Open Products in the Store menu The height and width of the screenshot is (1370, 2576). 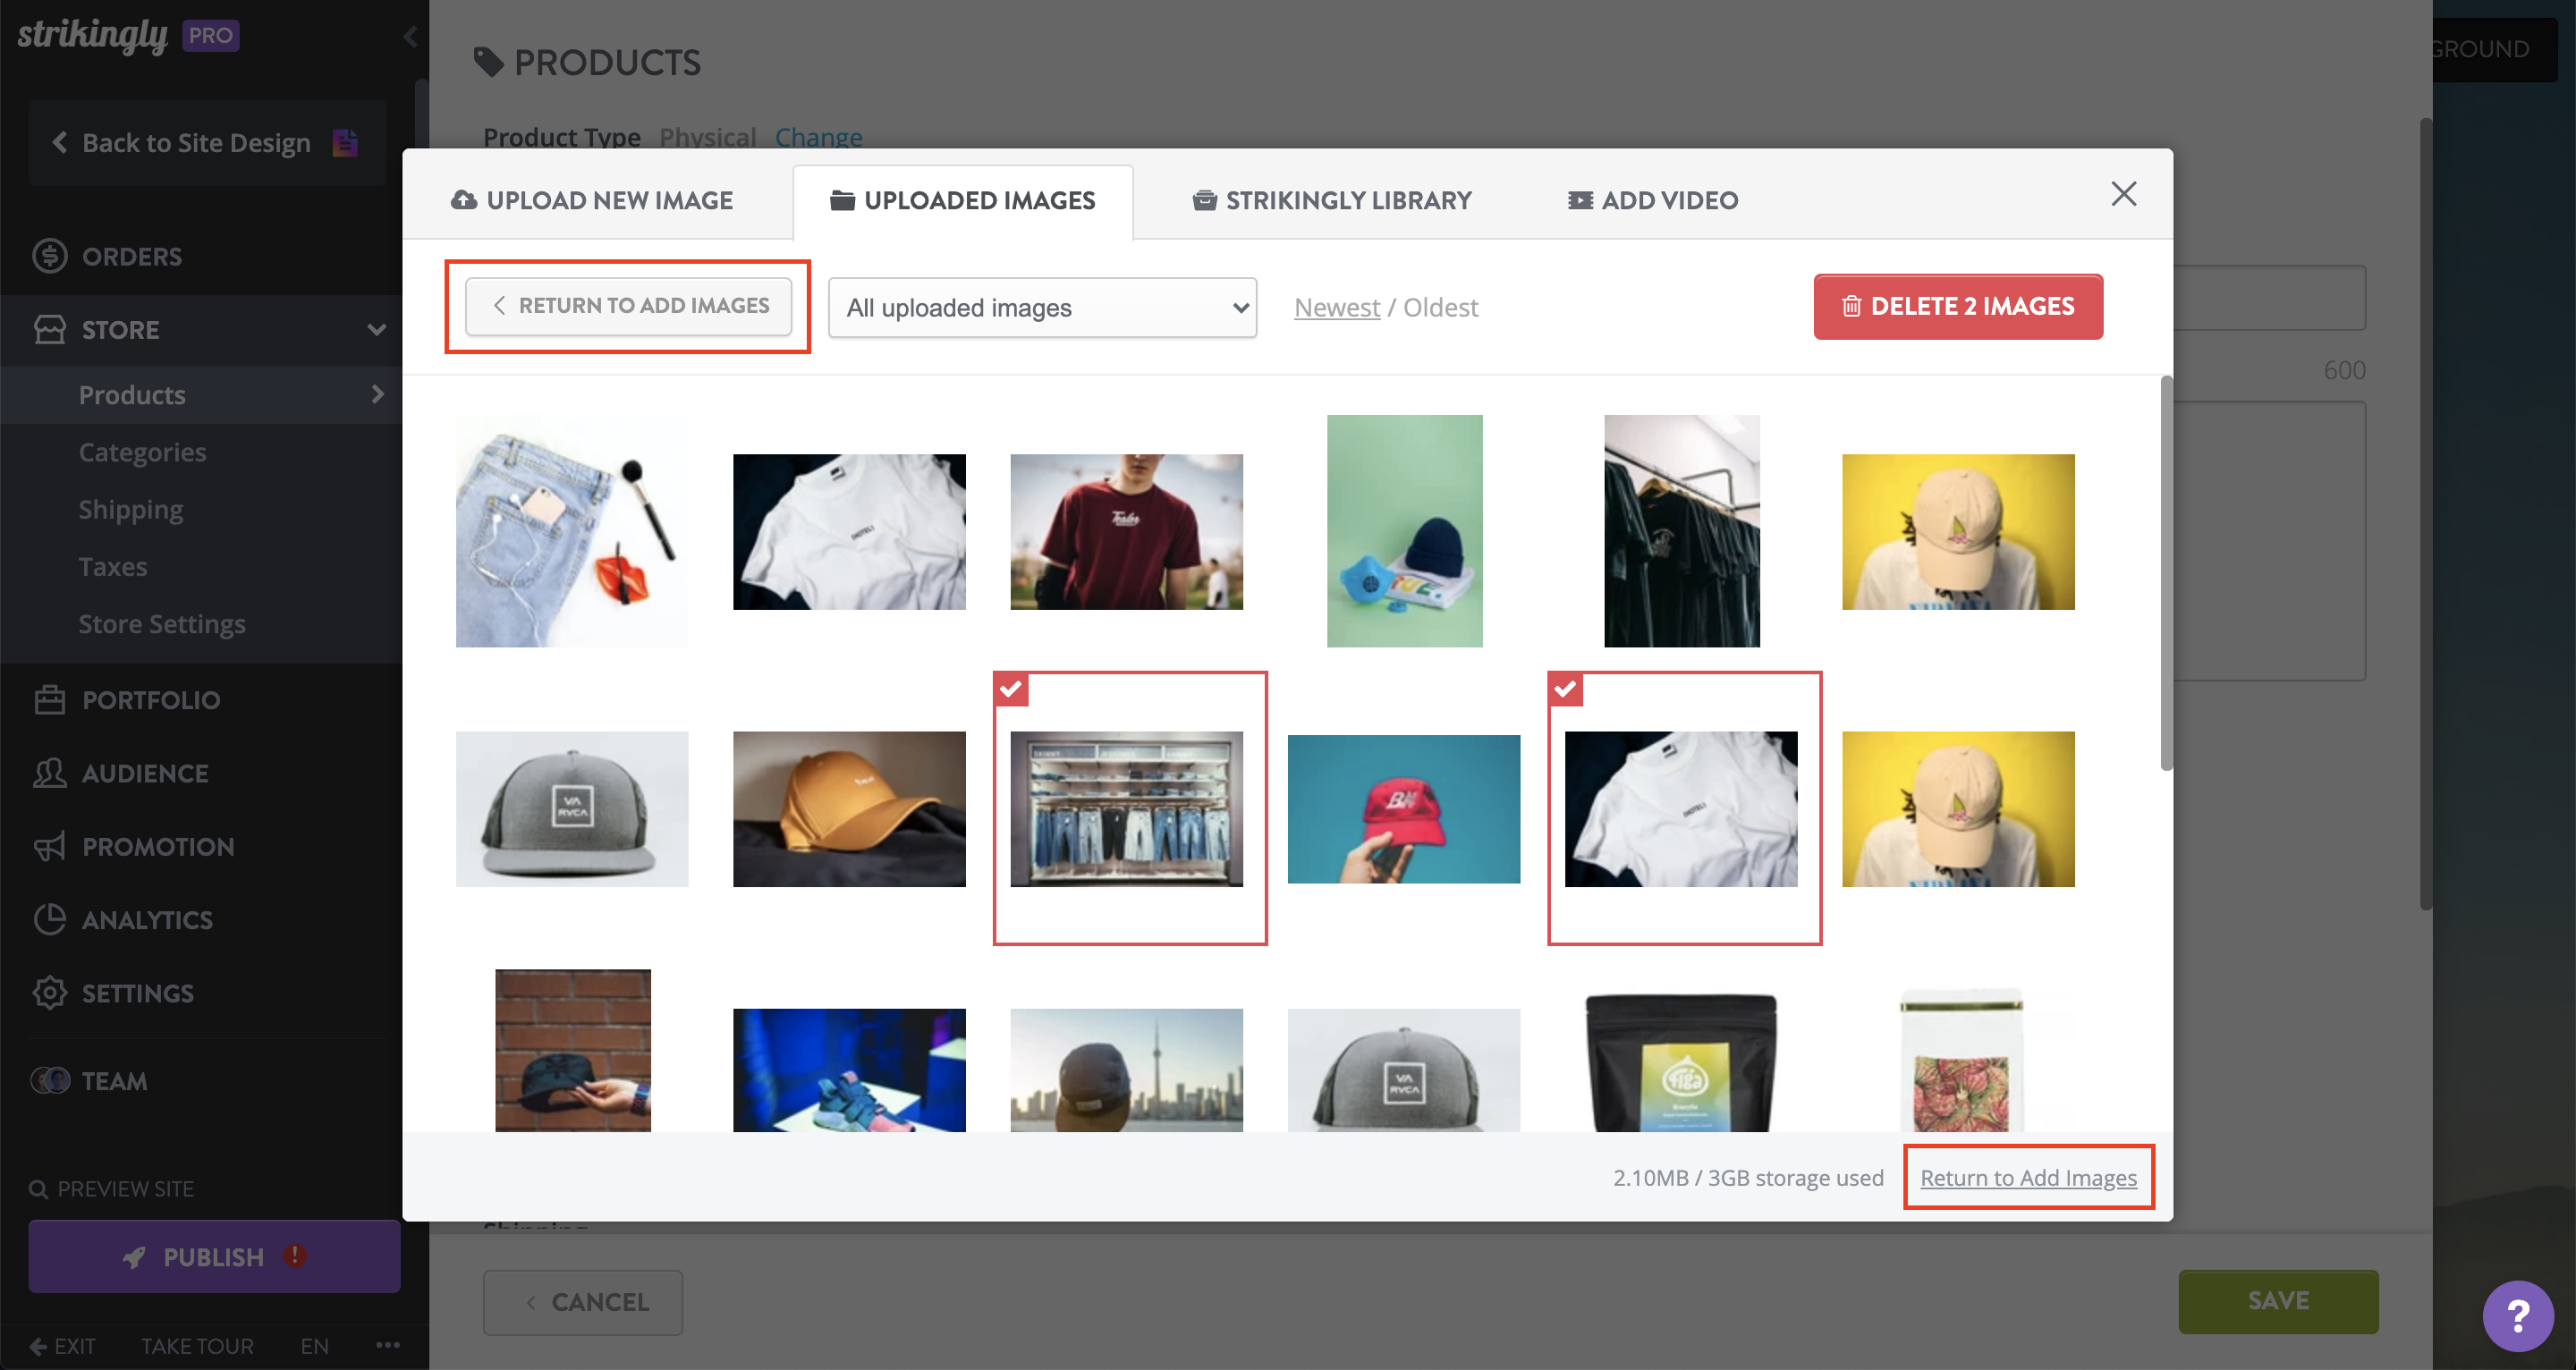coord(132,394)
